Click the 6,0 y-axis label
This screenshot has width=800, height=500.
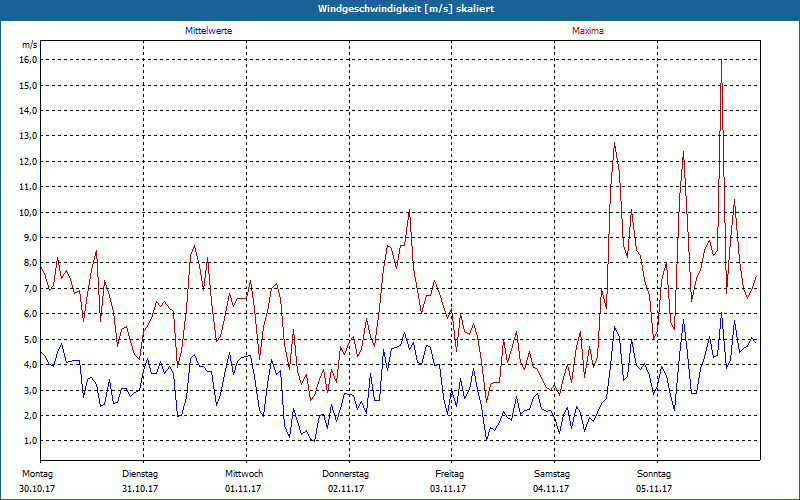click(x=31, y=314)
